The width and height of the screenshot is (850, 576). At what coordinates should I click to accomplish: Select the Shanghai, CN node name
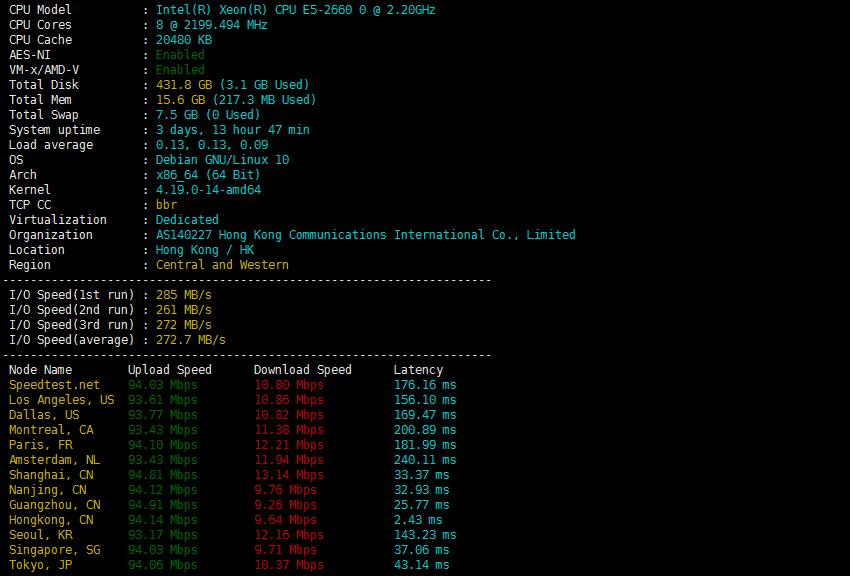coord(51,475)
